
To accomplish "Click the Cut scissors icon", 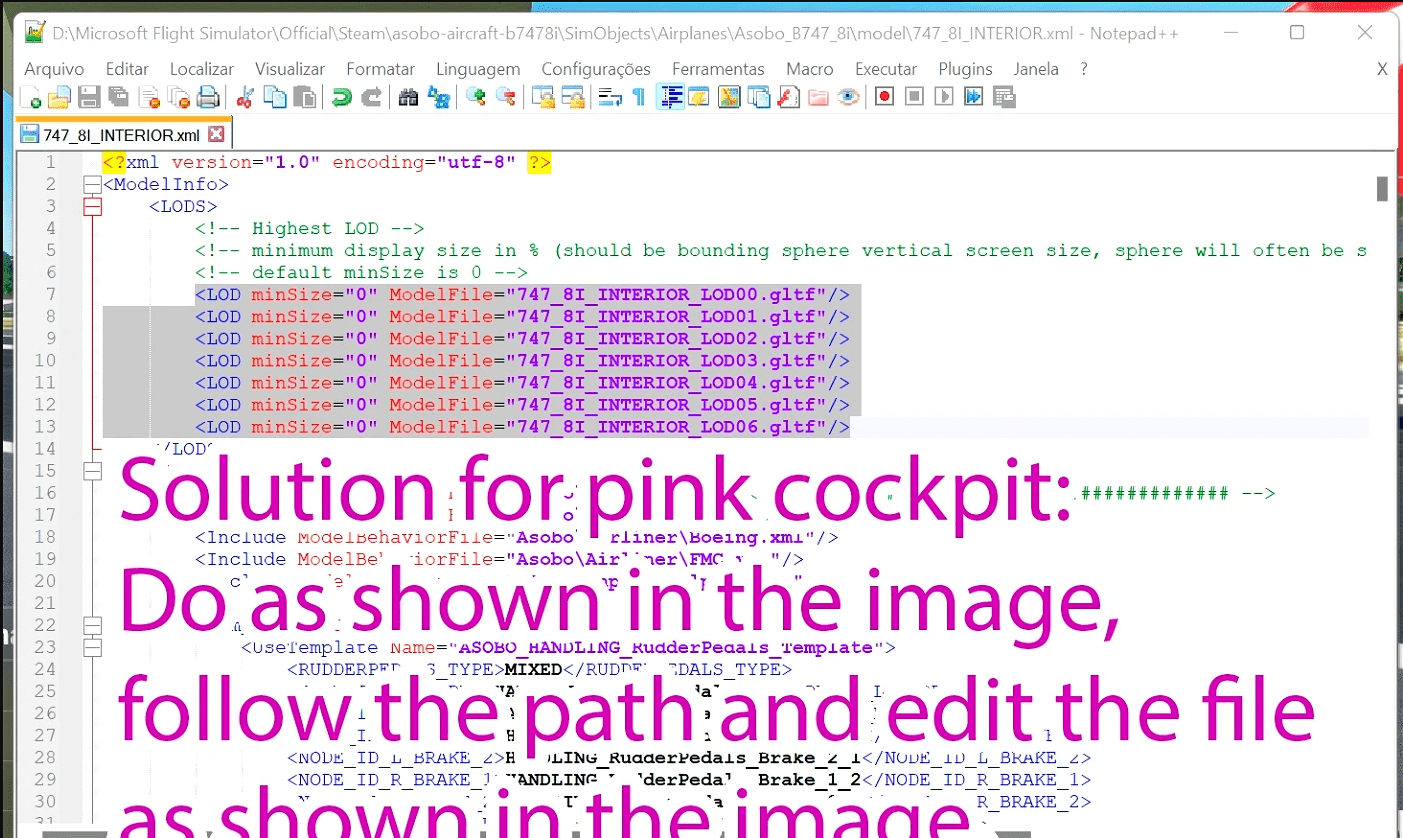I will [244, 97].
